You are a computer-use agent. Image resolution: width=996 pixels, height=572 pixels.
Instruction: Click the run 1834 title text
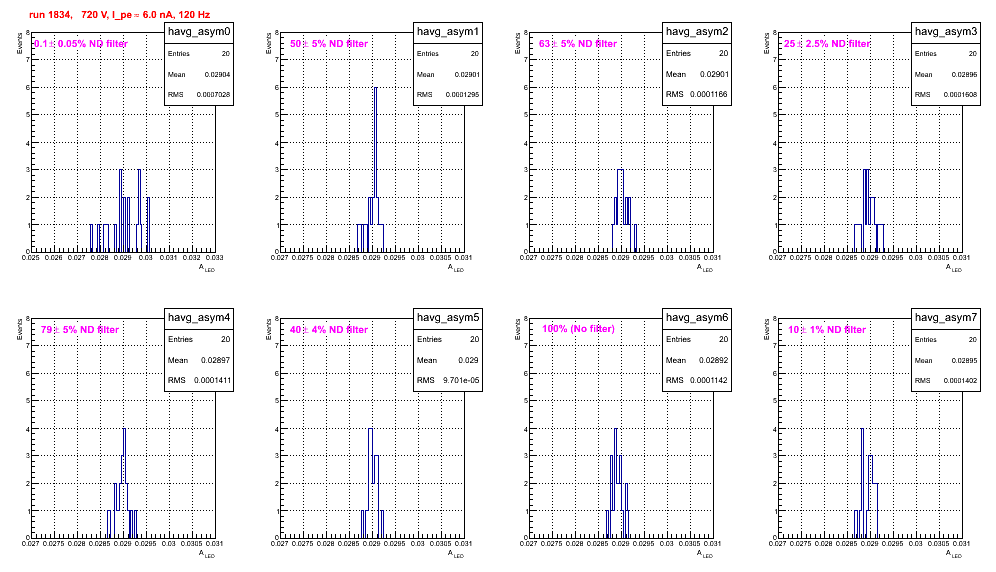(119, 15)
